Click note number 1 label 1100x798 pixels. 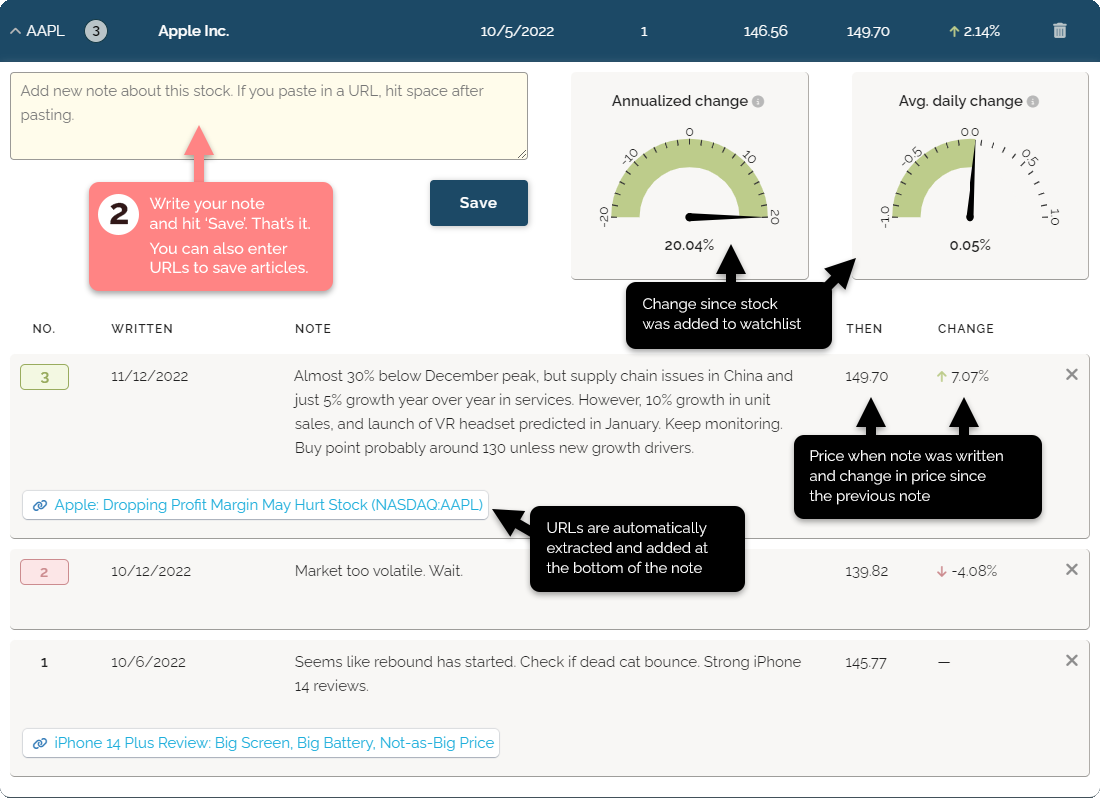44,663
